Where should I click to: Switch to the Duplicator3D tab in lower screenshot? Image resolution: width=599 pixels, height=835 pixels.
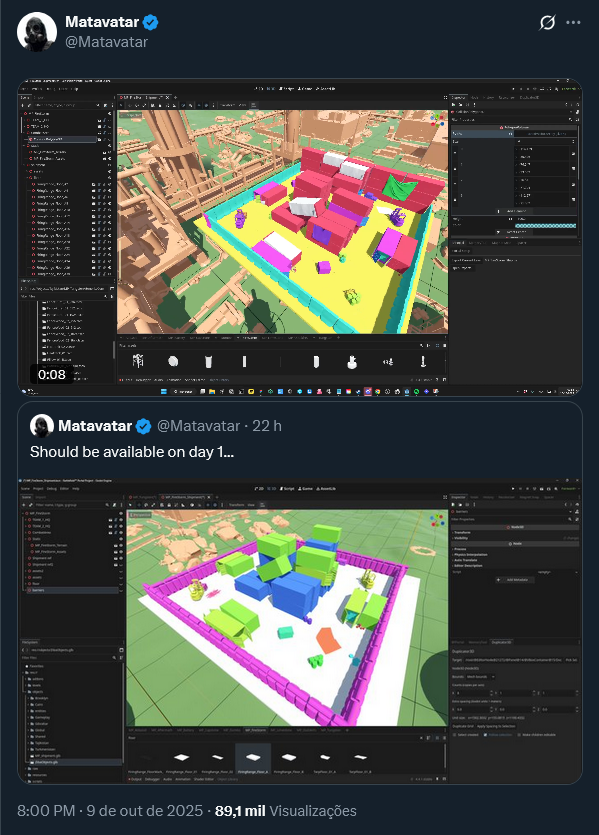501,642
